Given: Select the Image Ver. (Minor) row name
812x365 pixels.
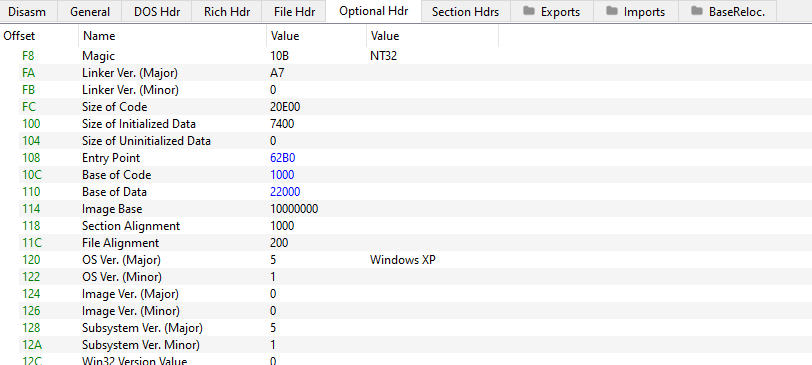Looking at the screenshot, I should [x=131, y=311].
